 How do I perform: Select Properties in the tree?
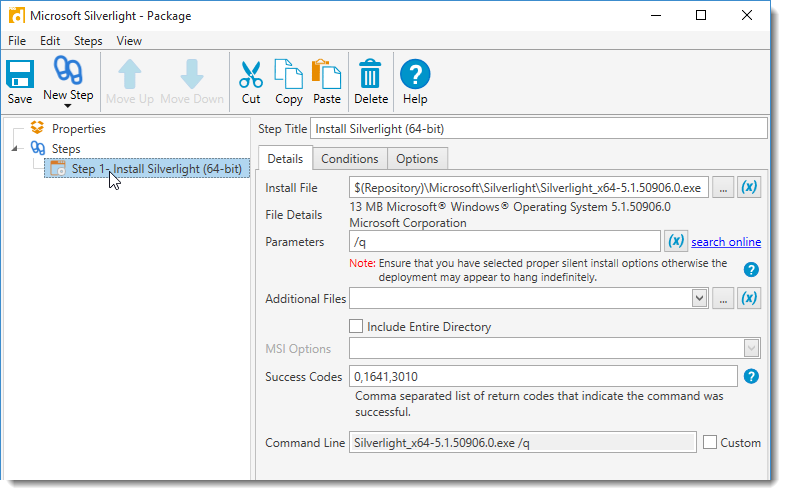(x=78, y=128)
